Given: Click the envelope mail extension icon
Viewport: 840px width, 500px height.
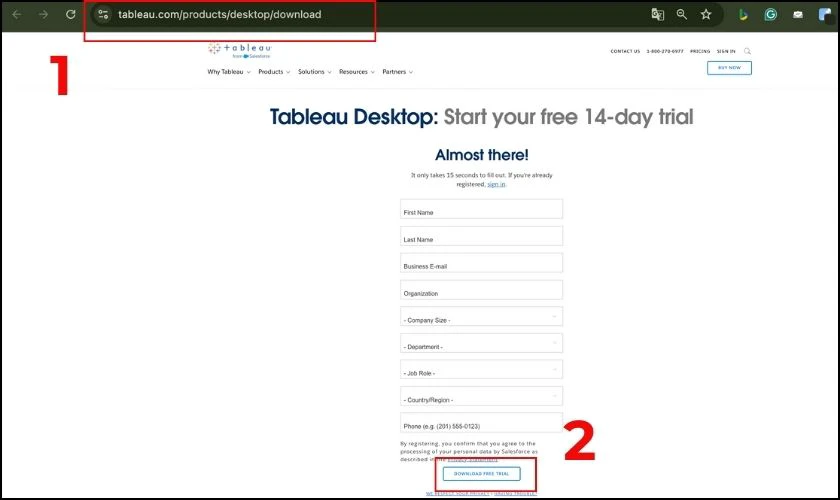Looking at the screenshot, I should tap(798, 14).
